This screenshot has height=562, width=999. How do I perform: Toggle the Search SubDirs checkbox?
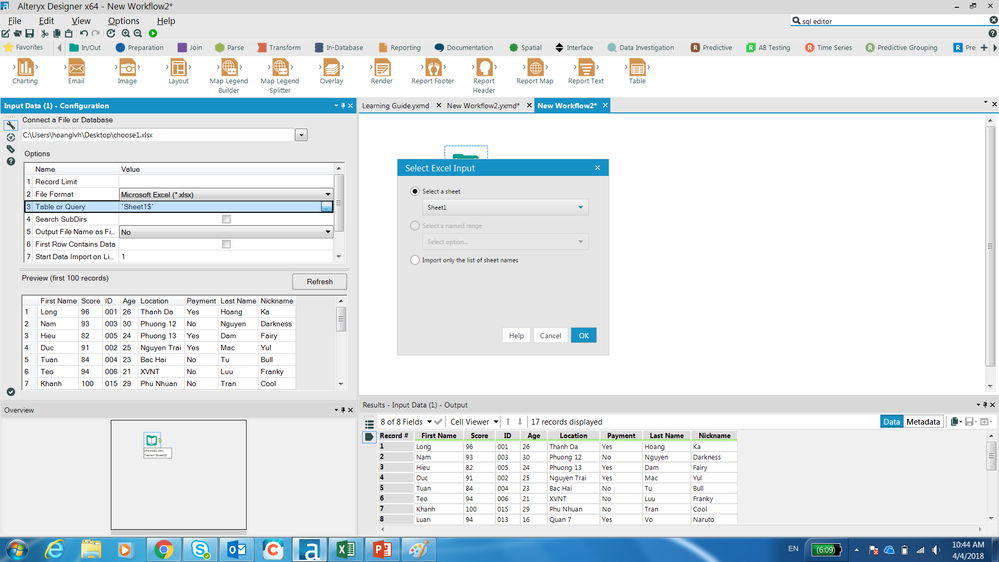(226, 219)
